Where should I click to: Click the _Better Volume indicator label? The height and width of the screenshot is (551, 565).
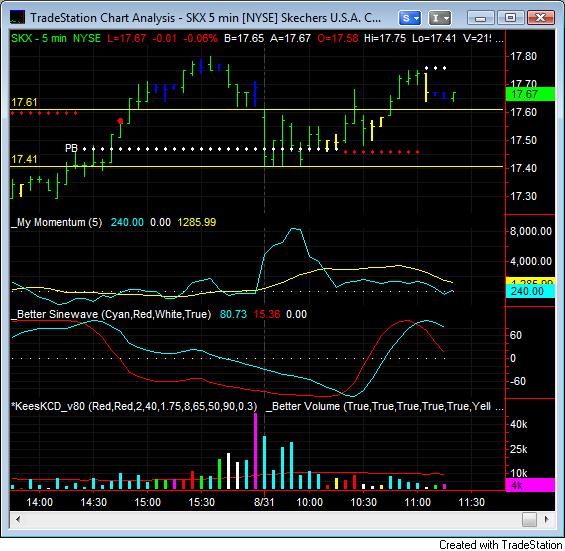[378, 406]
